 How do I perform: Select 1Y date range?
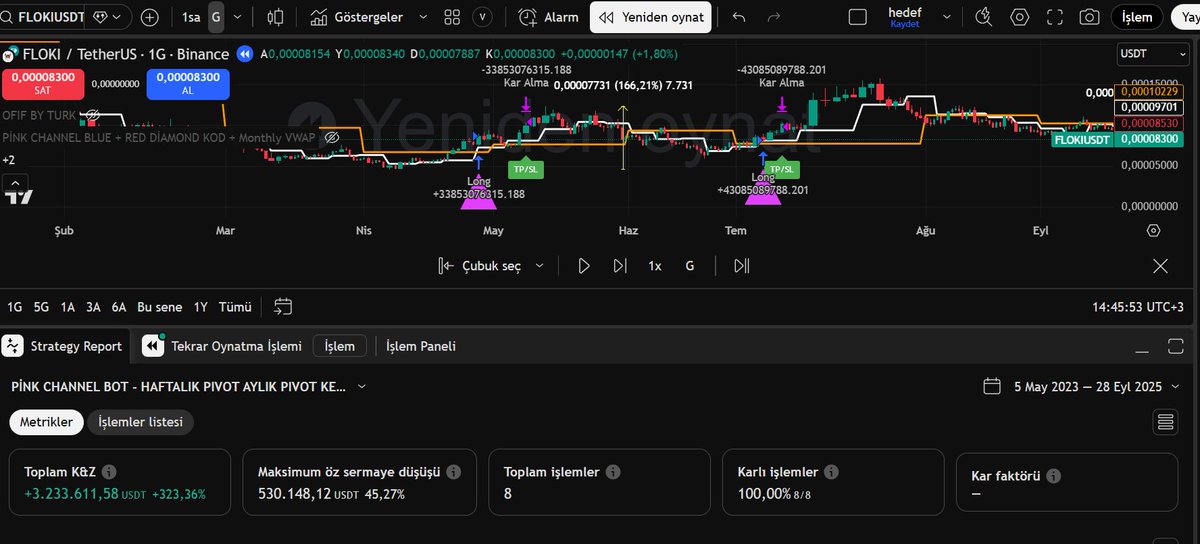[201, 307]
